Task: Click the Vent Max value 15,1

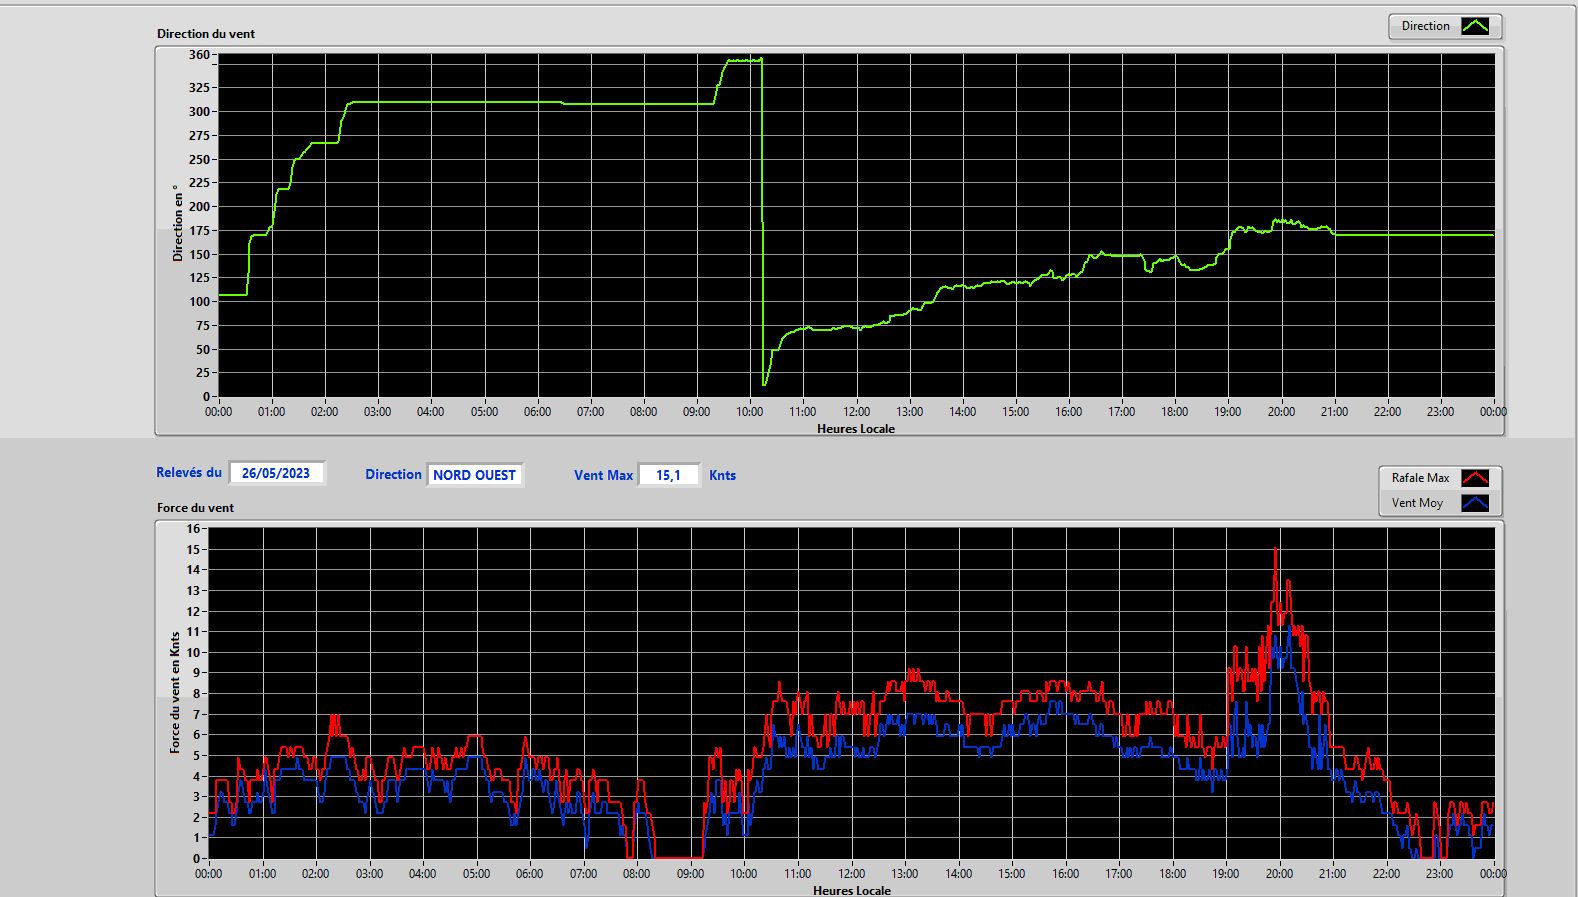Action: [x=668, y=475]
